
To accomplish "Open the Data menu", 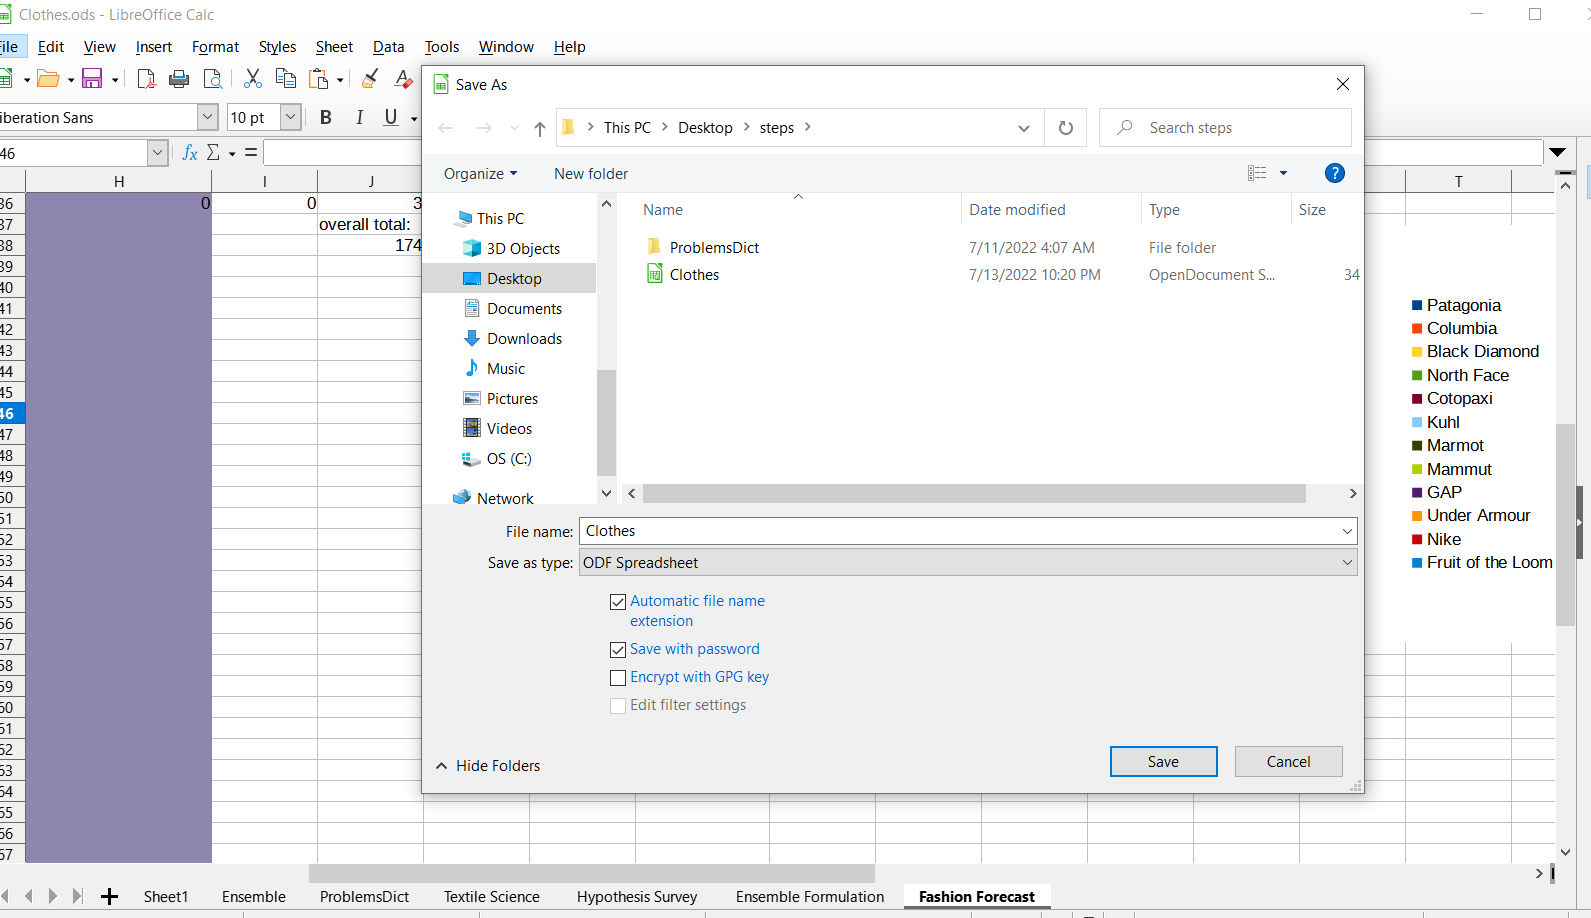I will tap(388, 47).
